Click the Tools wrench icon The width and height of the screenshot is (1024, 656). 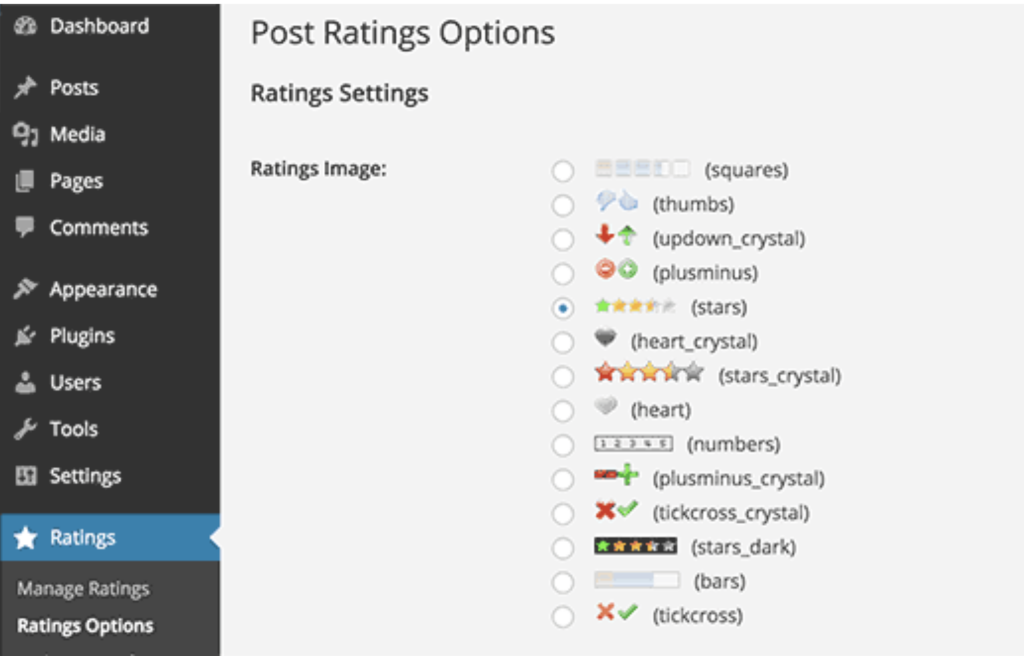coord(25,429)
